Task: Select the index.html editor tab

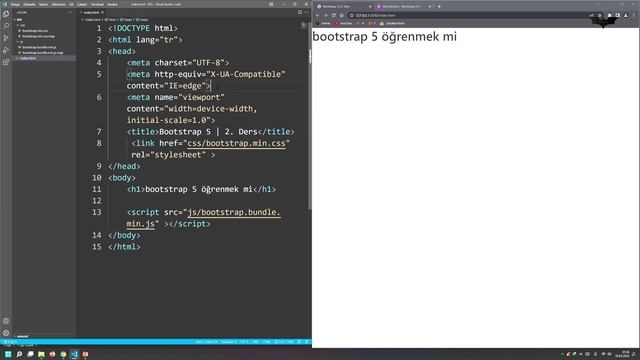Action: (x=91, y=12)
